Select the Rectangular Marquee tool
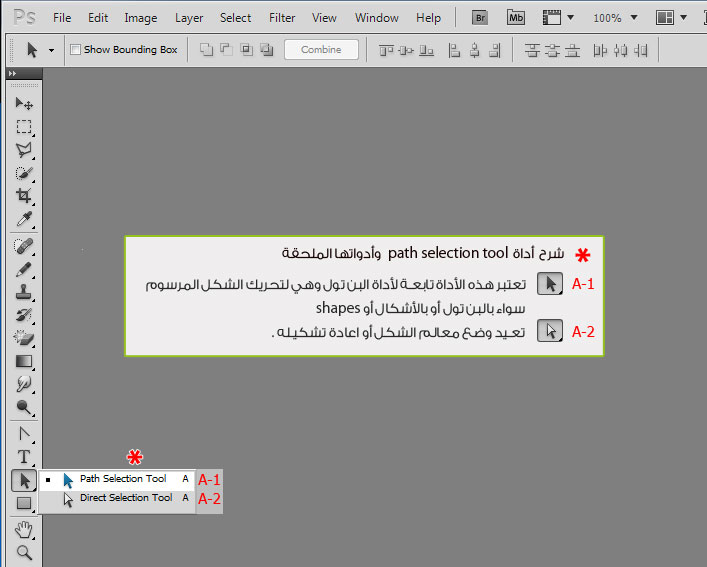The image size is (707, 567). [x=24, y=127]
